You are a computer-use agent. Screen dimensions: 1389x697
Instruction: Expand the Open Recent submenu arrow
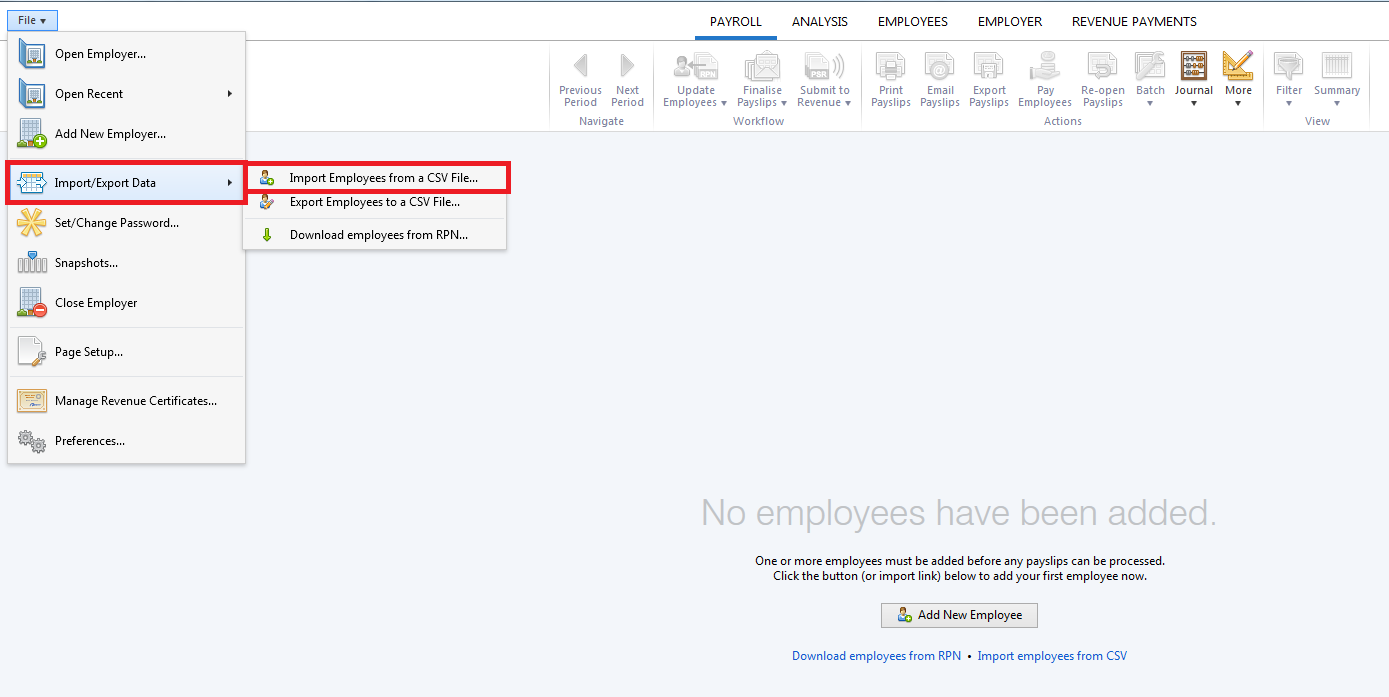click(230, 94)
